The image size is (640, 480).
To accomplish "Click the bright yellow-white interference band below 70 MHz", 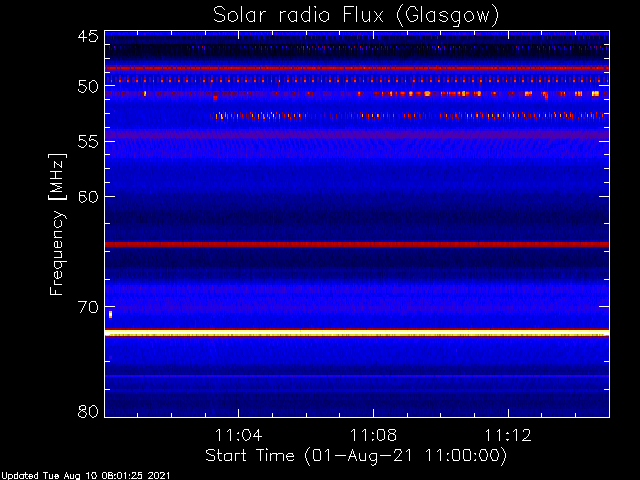I will [357, 333].
